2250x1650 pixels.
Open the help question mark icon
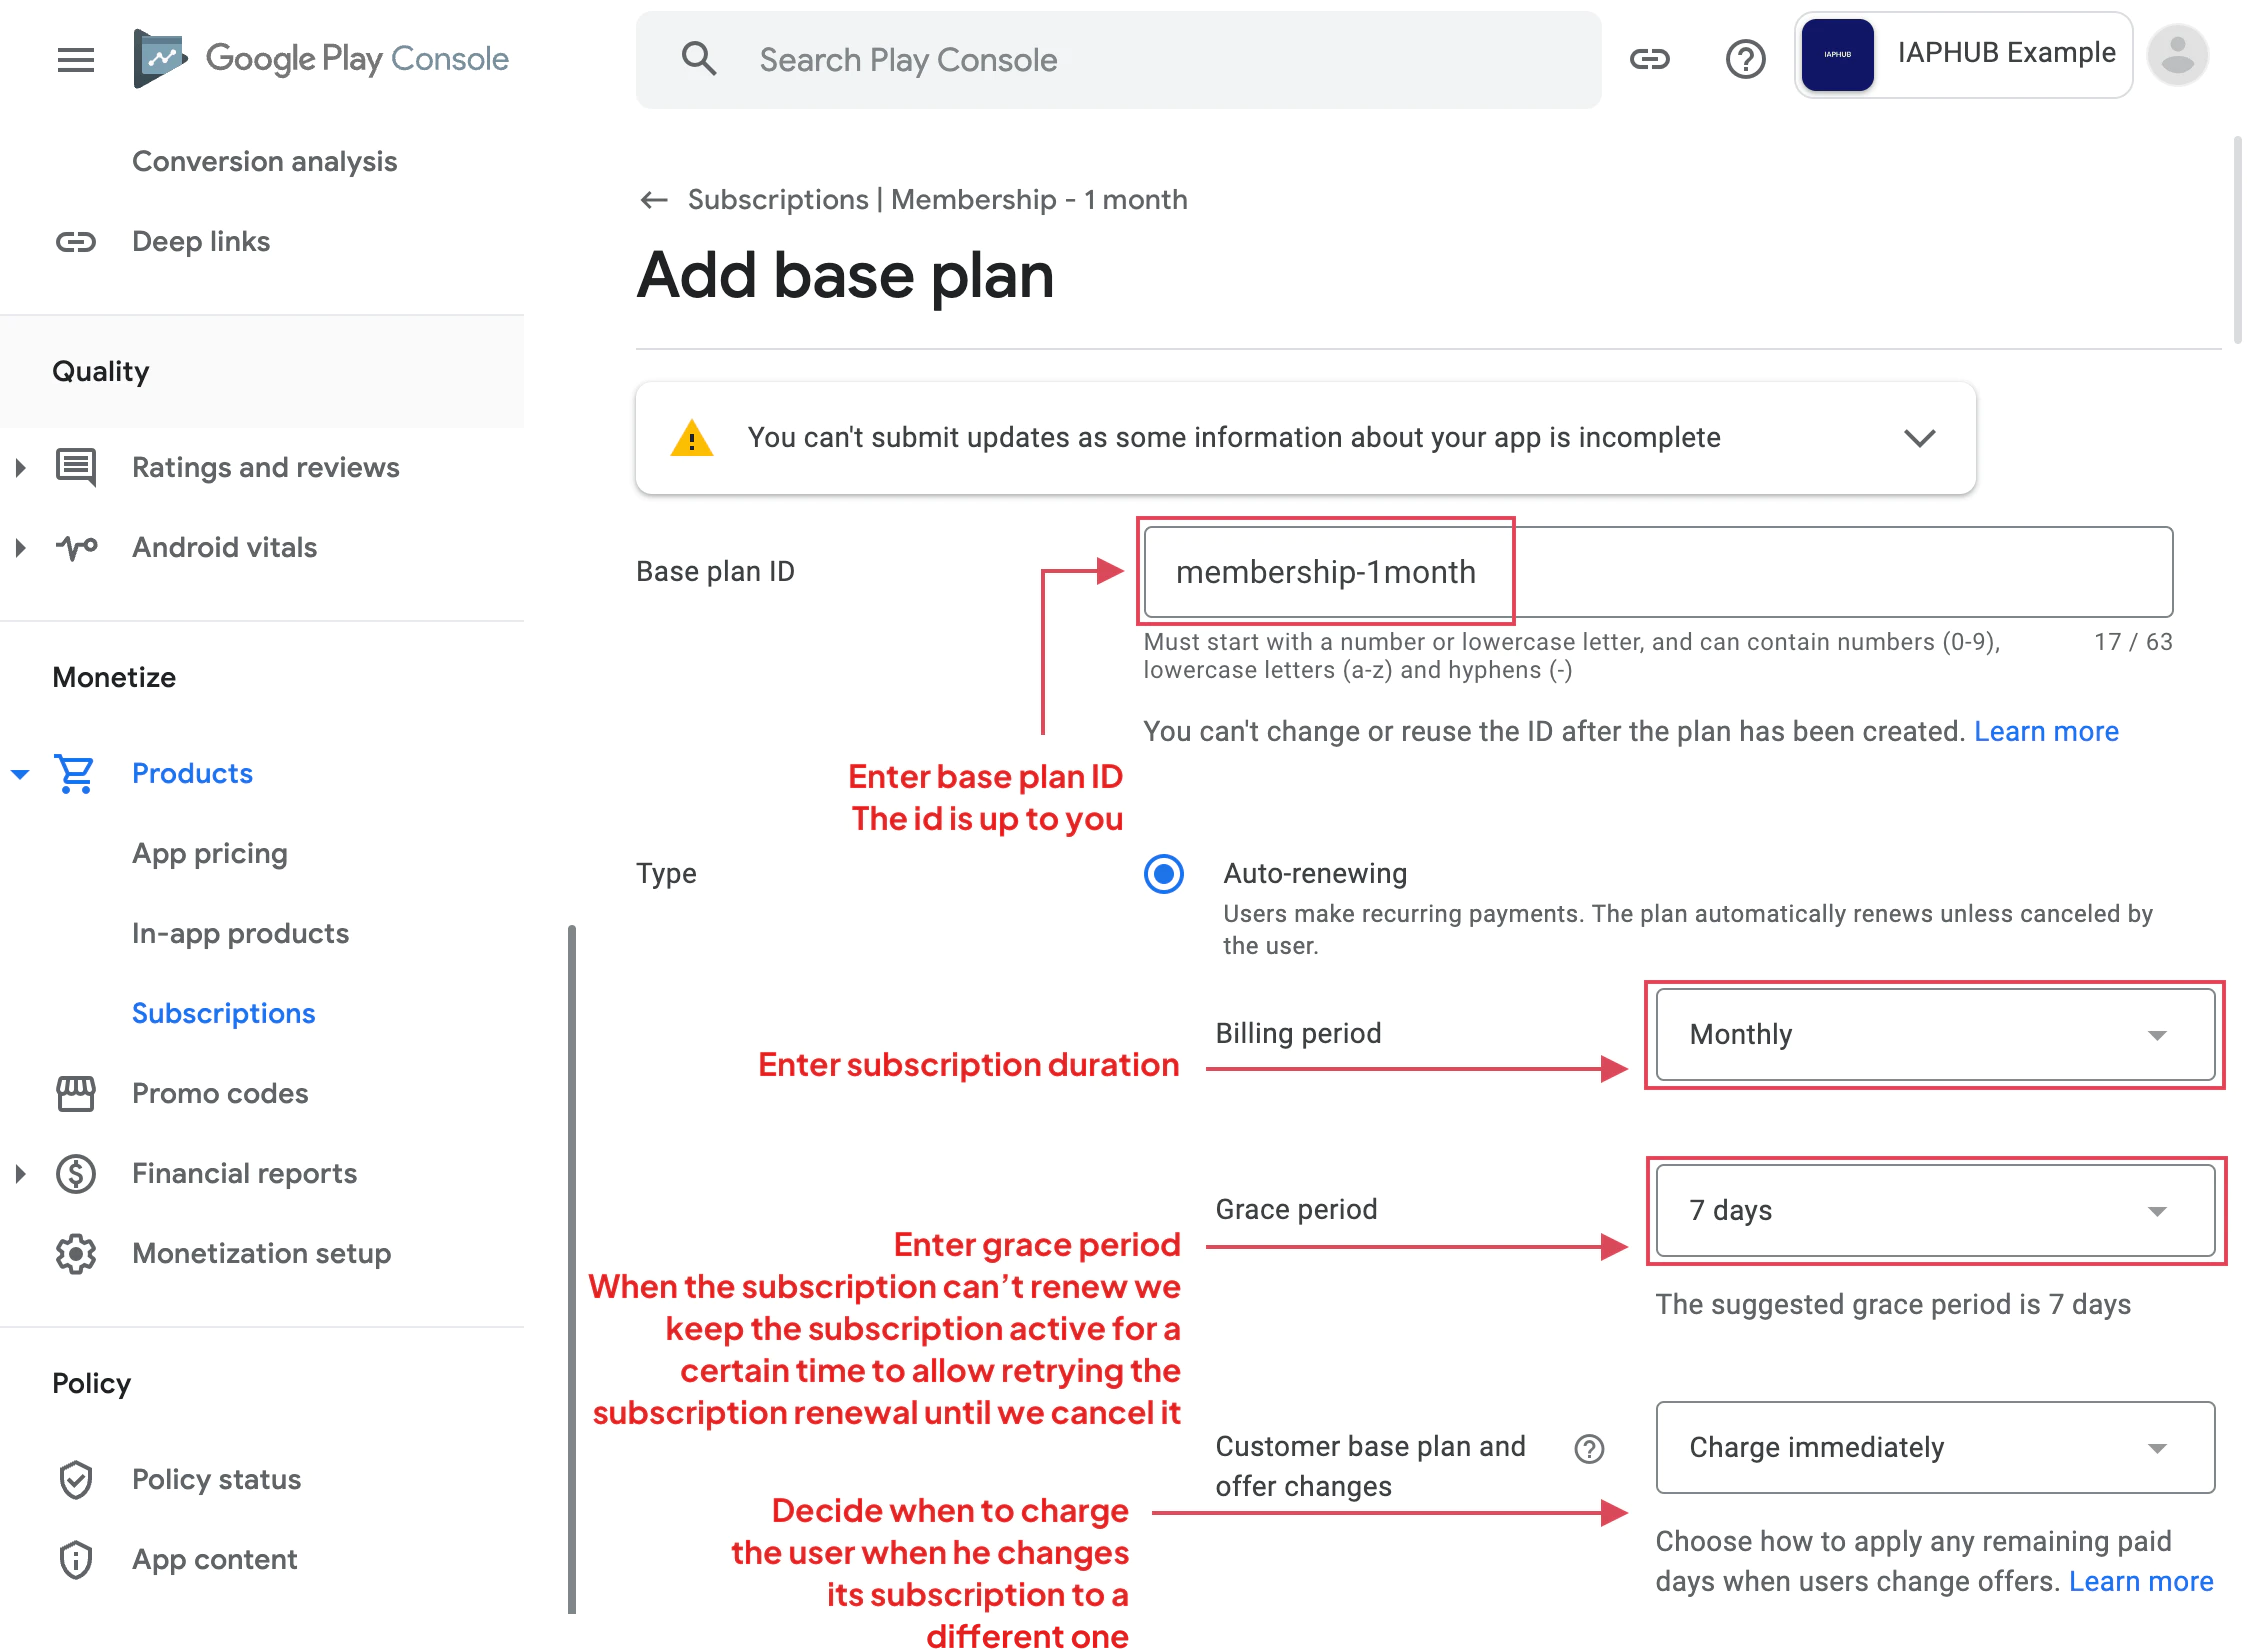(x=1746, y=59)
